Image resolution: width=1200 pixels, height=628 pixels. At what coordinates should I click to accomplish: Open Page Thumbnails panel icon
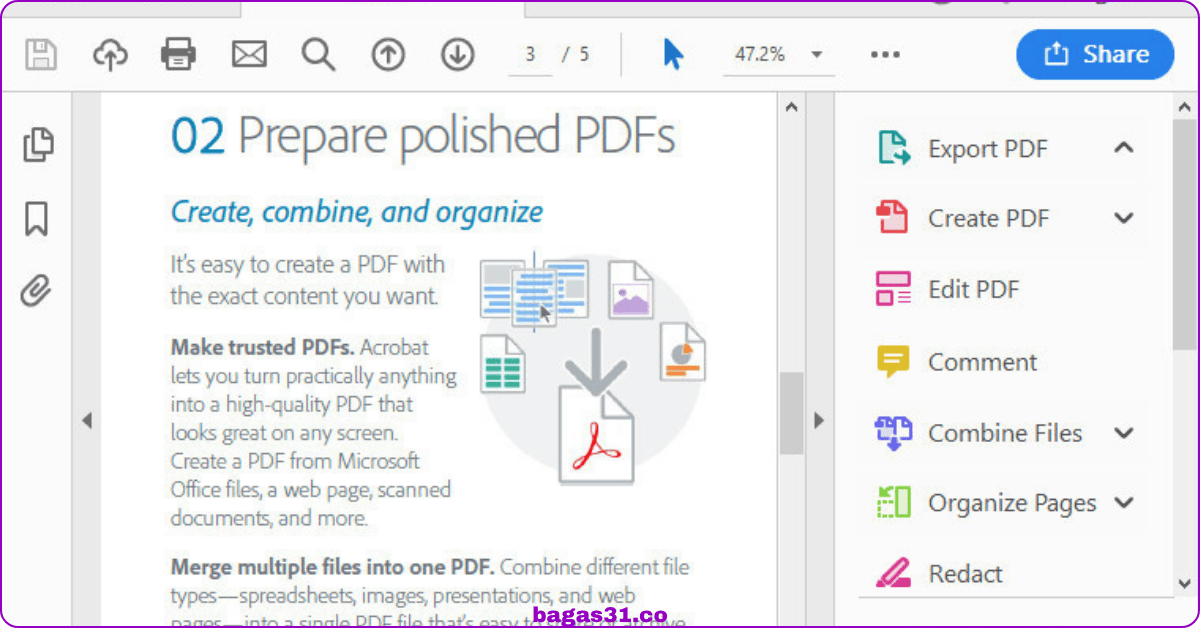tap(38, 144)
